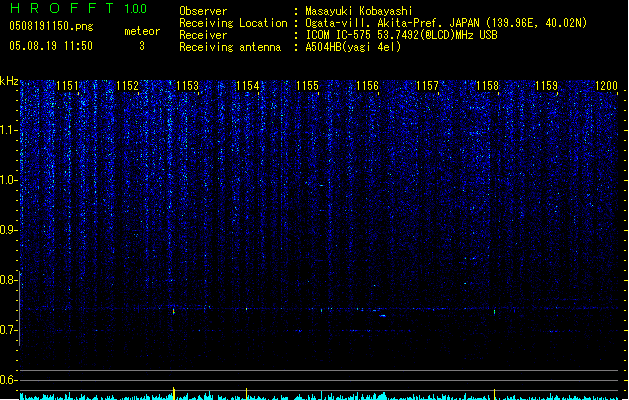
Task: Click the kHz axis unit label
Action: click(9, 81)
